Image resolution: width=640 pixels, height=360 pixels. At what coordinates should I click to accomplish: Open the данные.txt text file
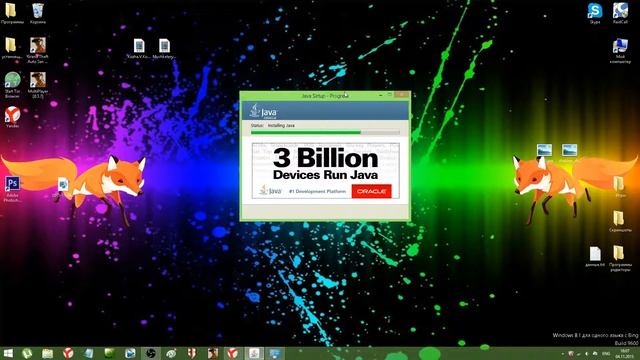click(x=595, y=256)
